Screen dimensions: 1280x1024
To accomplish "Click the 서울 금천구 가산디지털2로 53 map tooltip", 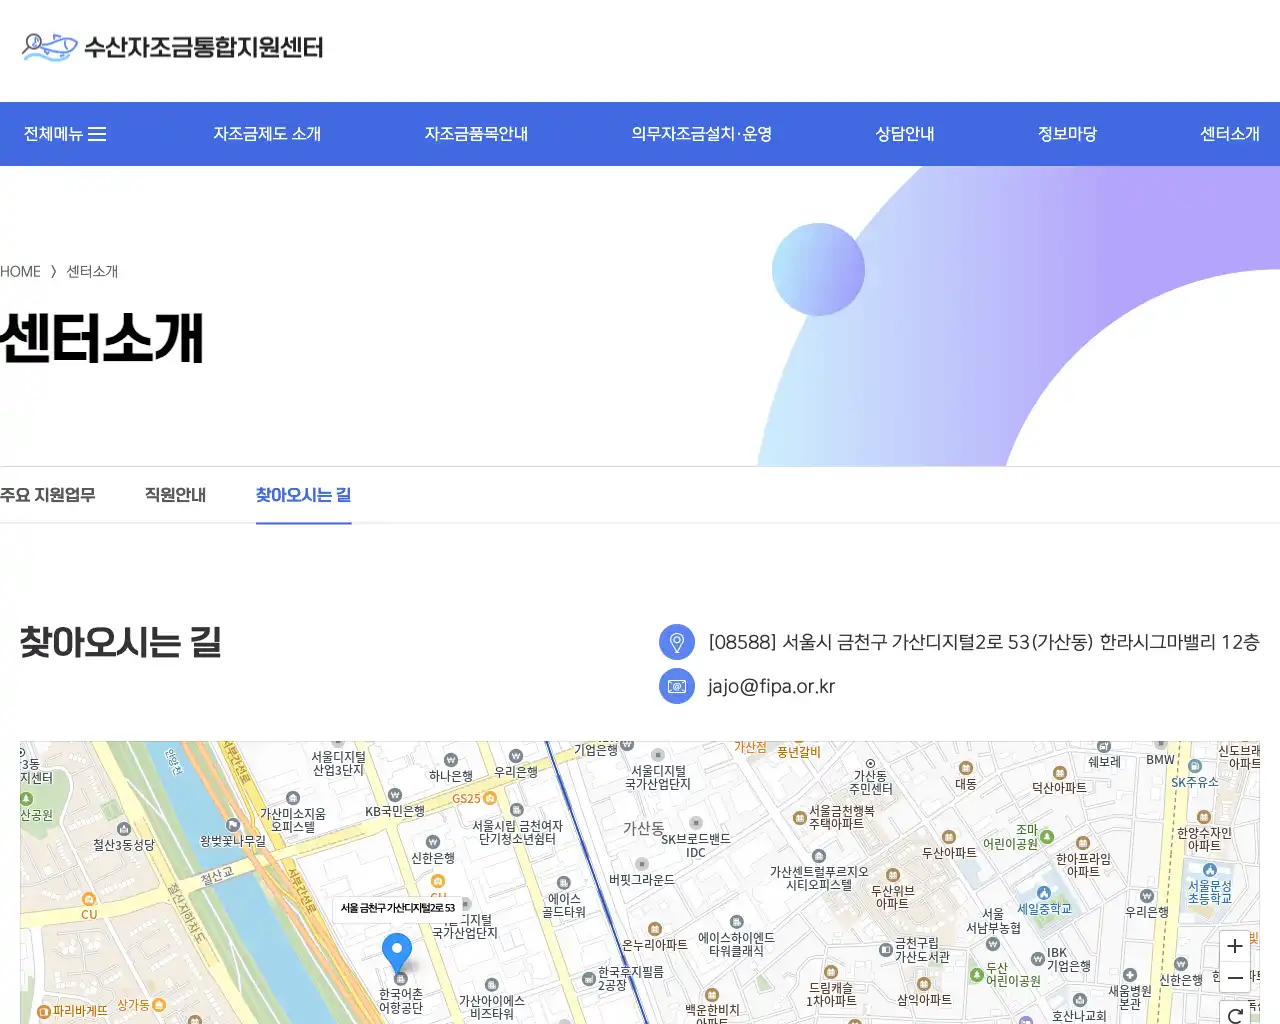I will click(398, 906).
